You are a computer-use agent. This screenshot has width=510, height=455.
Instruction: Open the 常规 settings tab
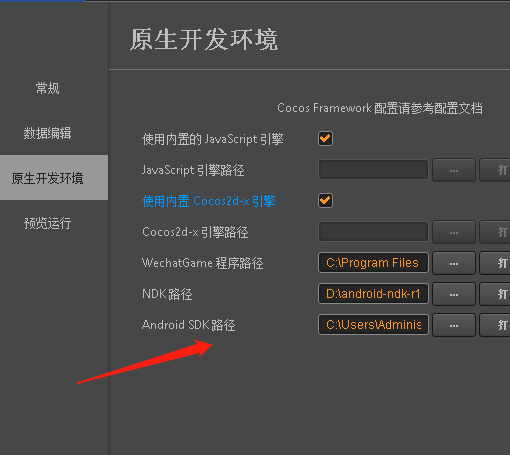click(48, 89)
